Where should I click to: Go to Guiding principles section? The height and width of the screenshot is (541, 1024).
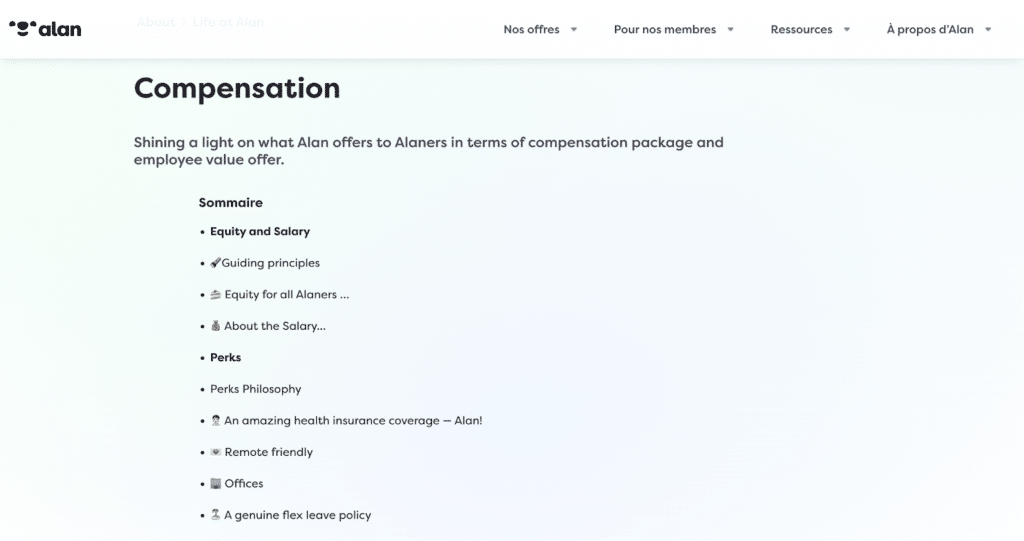point(270,263)
